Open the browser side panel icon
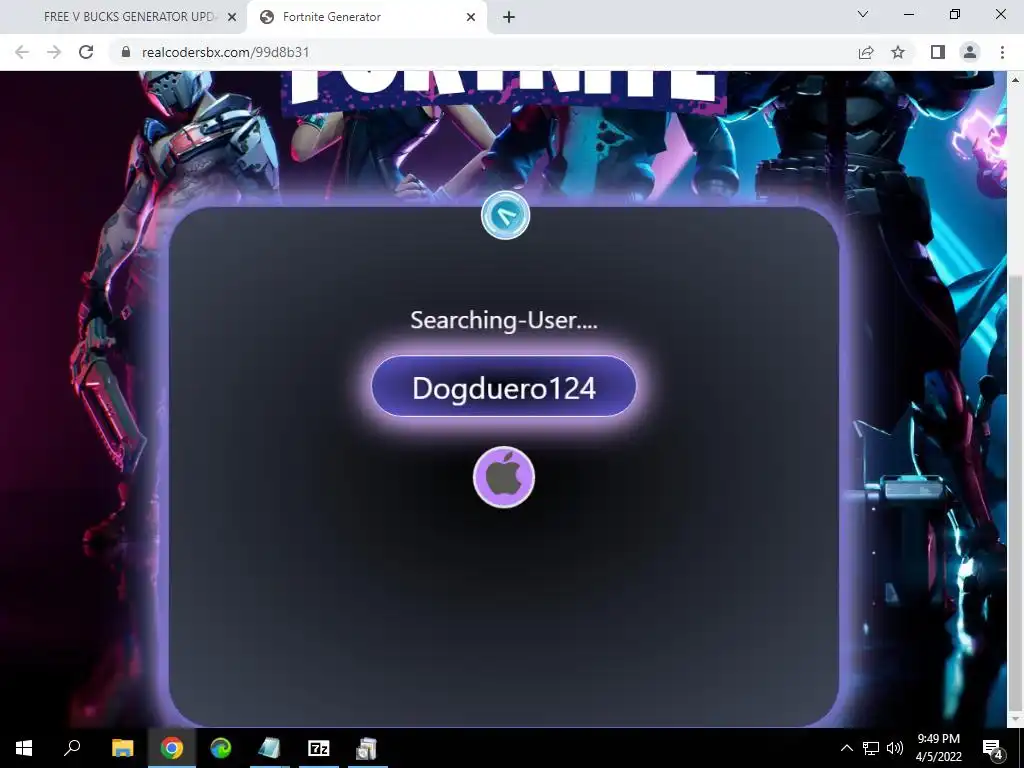This screenshot has width=1024, height=768. point(938,52)
